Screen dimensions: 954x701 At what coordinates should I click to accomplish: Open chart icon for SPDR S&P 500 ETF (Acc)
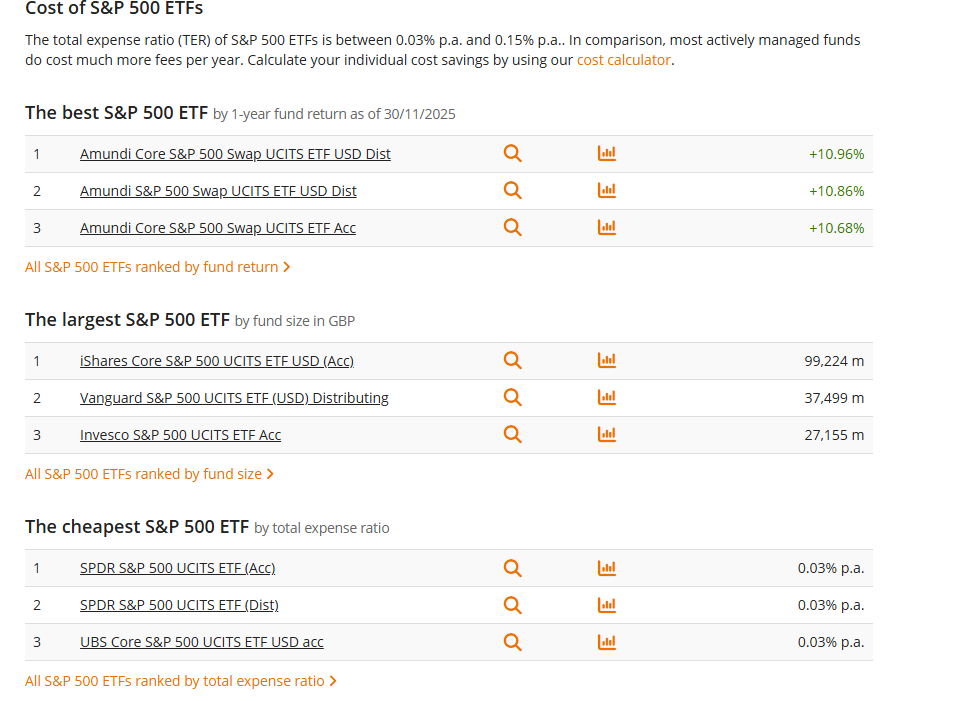(607, 568)
